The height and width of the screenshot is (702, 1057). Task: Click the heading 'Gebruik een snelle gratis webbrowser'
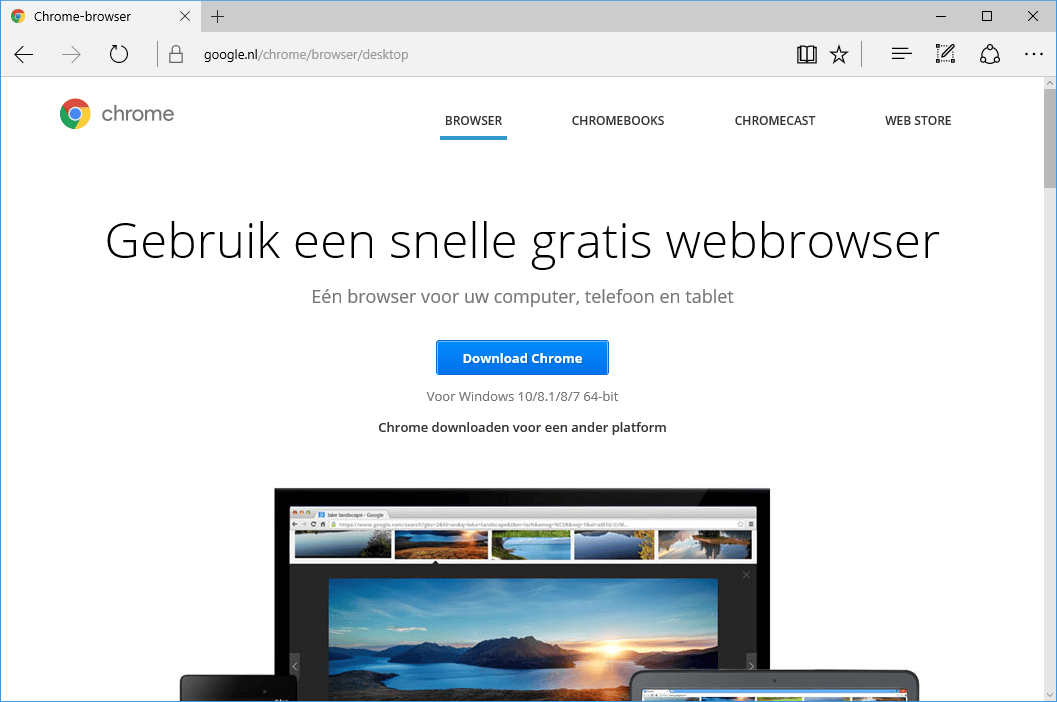tap(522, 241)
